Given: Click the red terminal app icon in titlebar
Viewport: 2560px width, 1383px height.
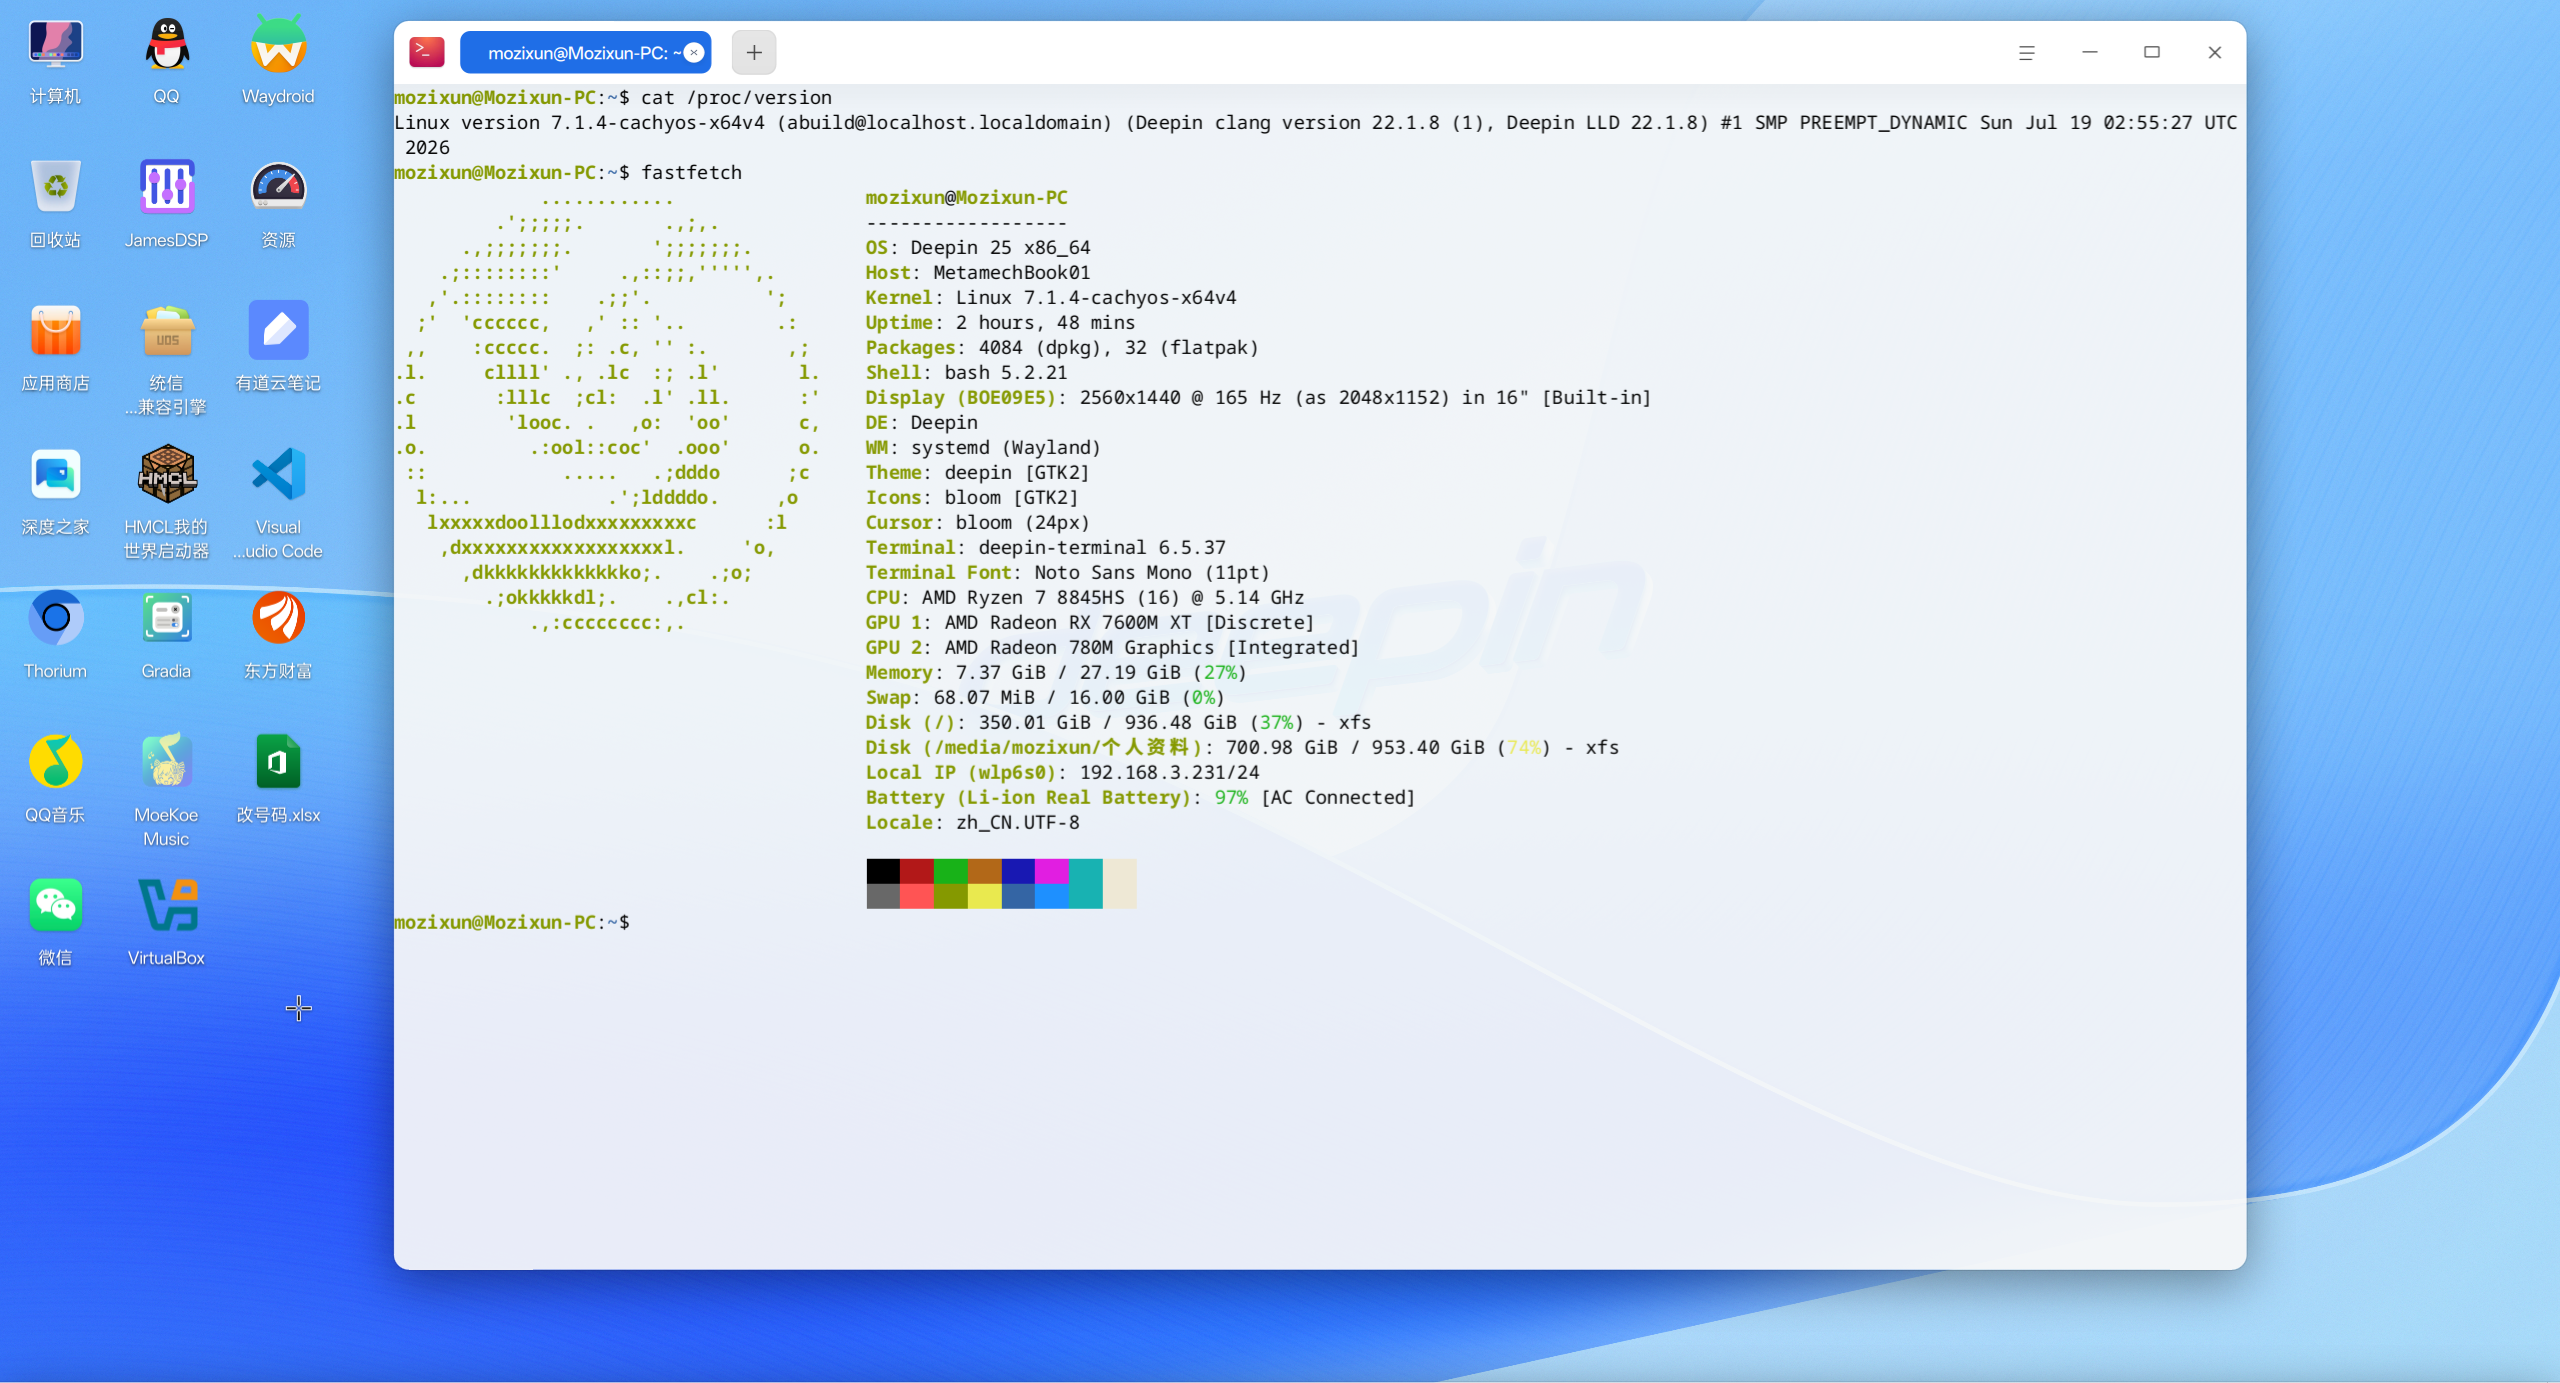Looking at the screenshot, I should (x=427, y=52).
